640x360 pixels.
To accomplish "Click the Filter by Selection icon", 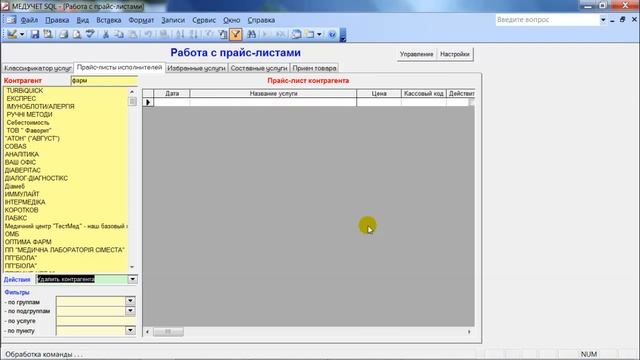I will (x=209, y=34).
